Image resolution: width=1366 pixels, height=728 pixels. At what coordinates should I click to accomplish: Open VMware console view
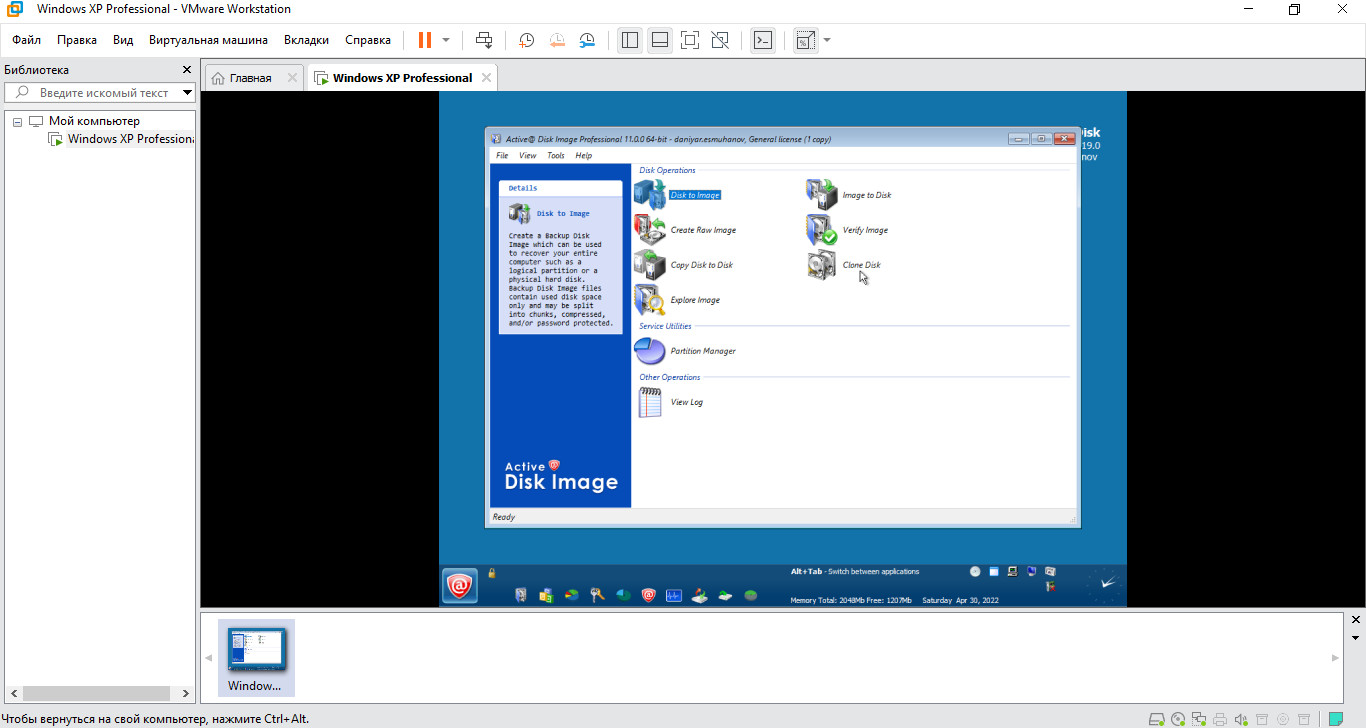[763, 40]
